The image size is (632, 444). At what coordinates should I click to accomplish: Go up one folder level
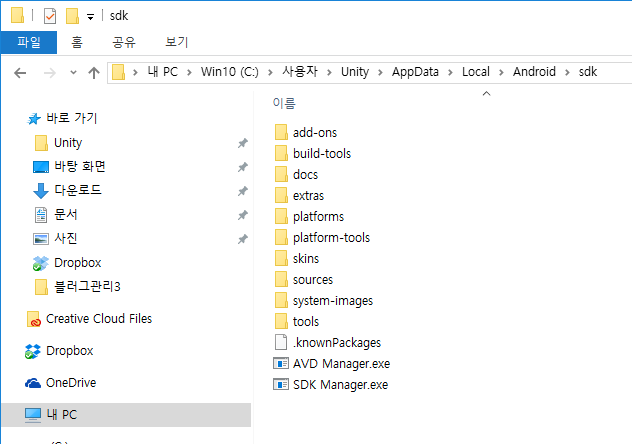94,73
